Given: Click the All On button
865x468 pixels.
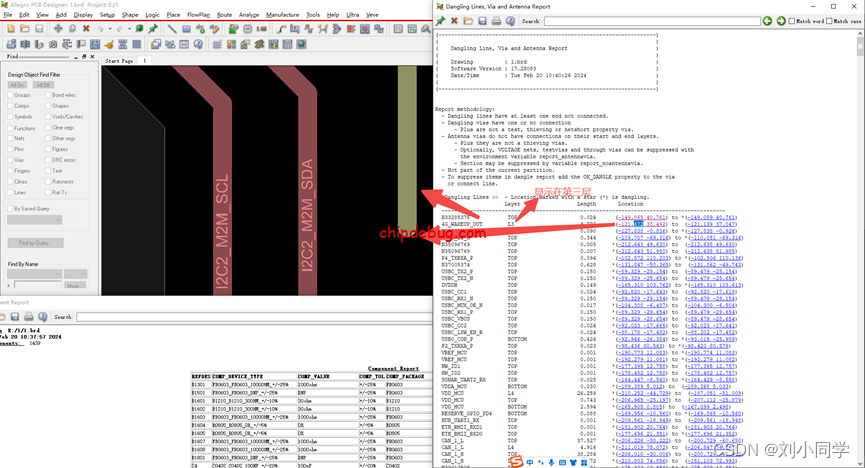Looking at the screenshot, I should [x=17, y=85].
